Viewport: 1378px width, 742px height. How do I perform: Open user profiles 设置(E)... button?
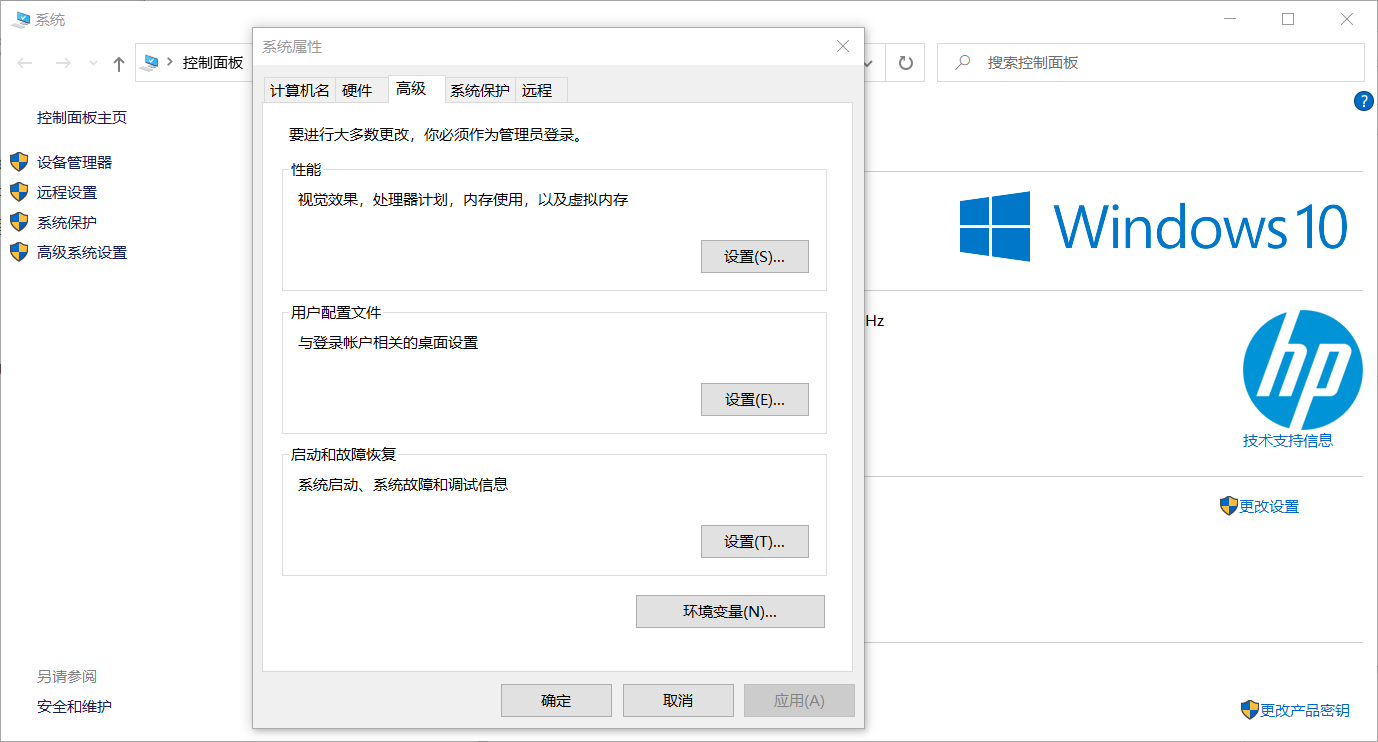(x=755, y=399)
